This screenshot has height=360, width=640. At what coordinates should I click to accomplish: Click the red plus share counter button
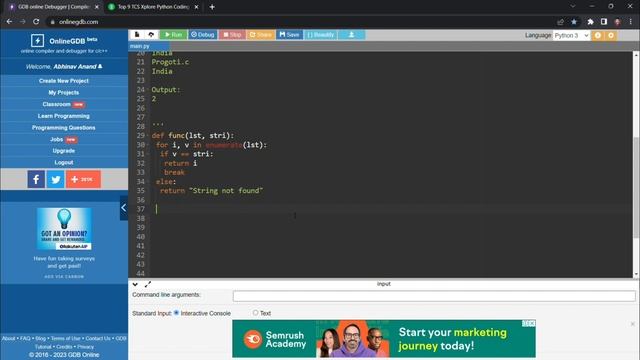pos(83,179)
